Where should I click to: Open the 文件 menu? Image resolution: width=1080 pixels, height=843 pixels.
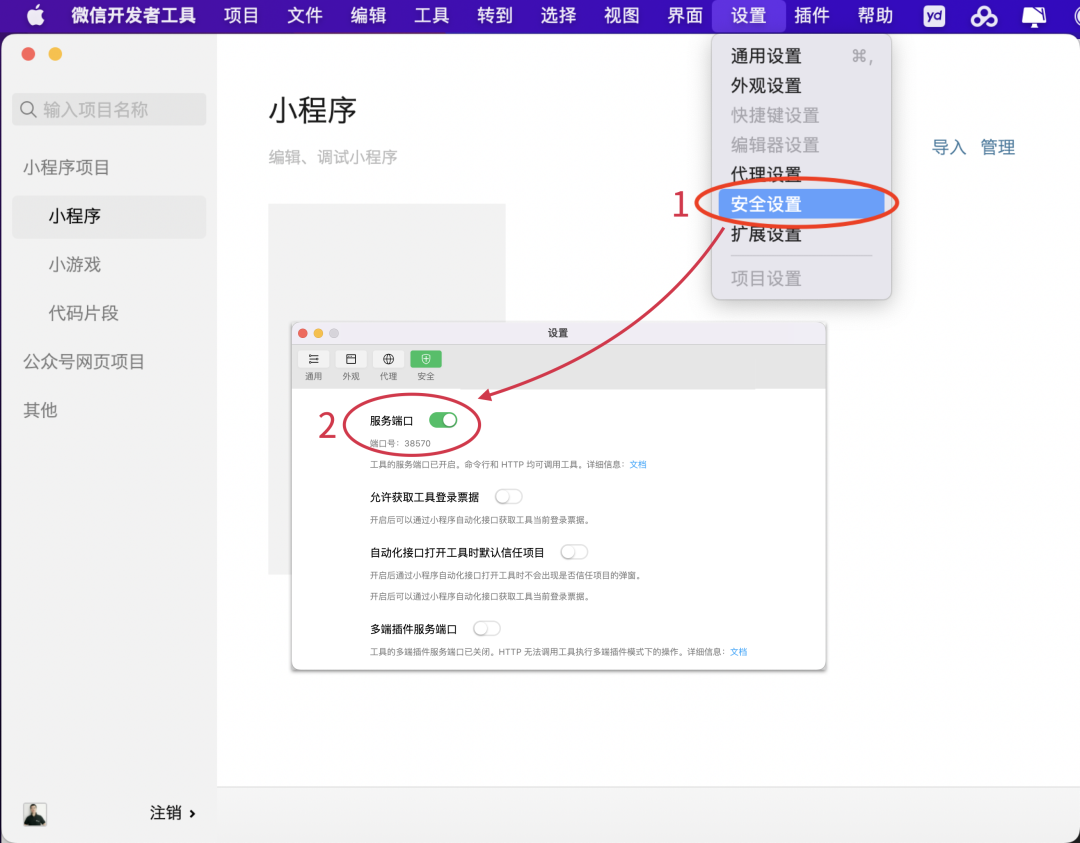point(304,15)
